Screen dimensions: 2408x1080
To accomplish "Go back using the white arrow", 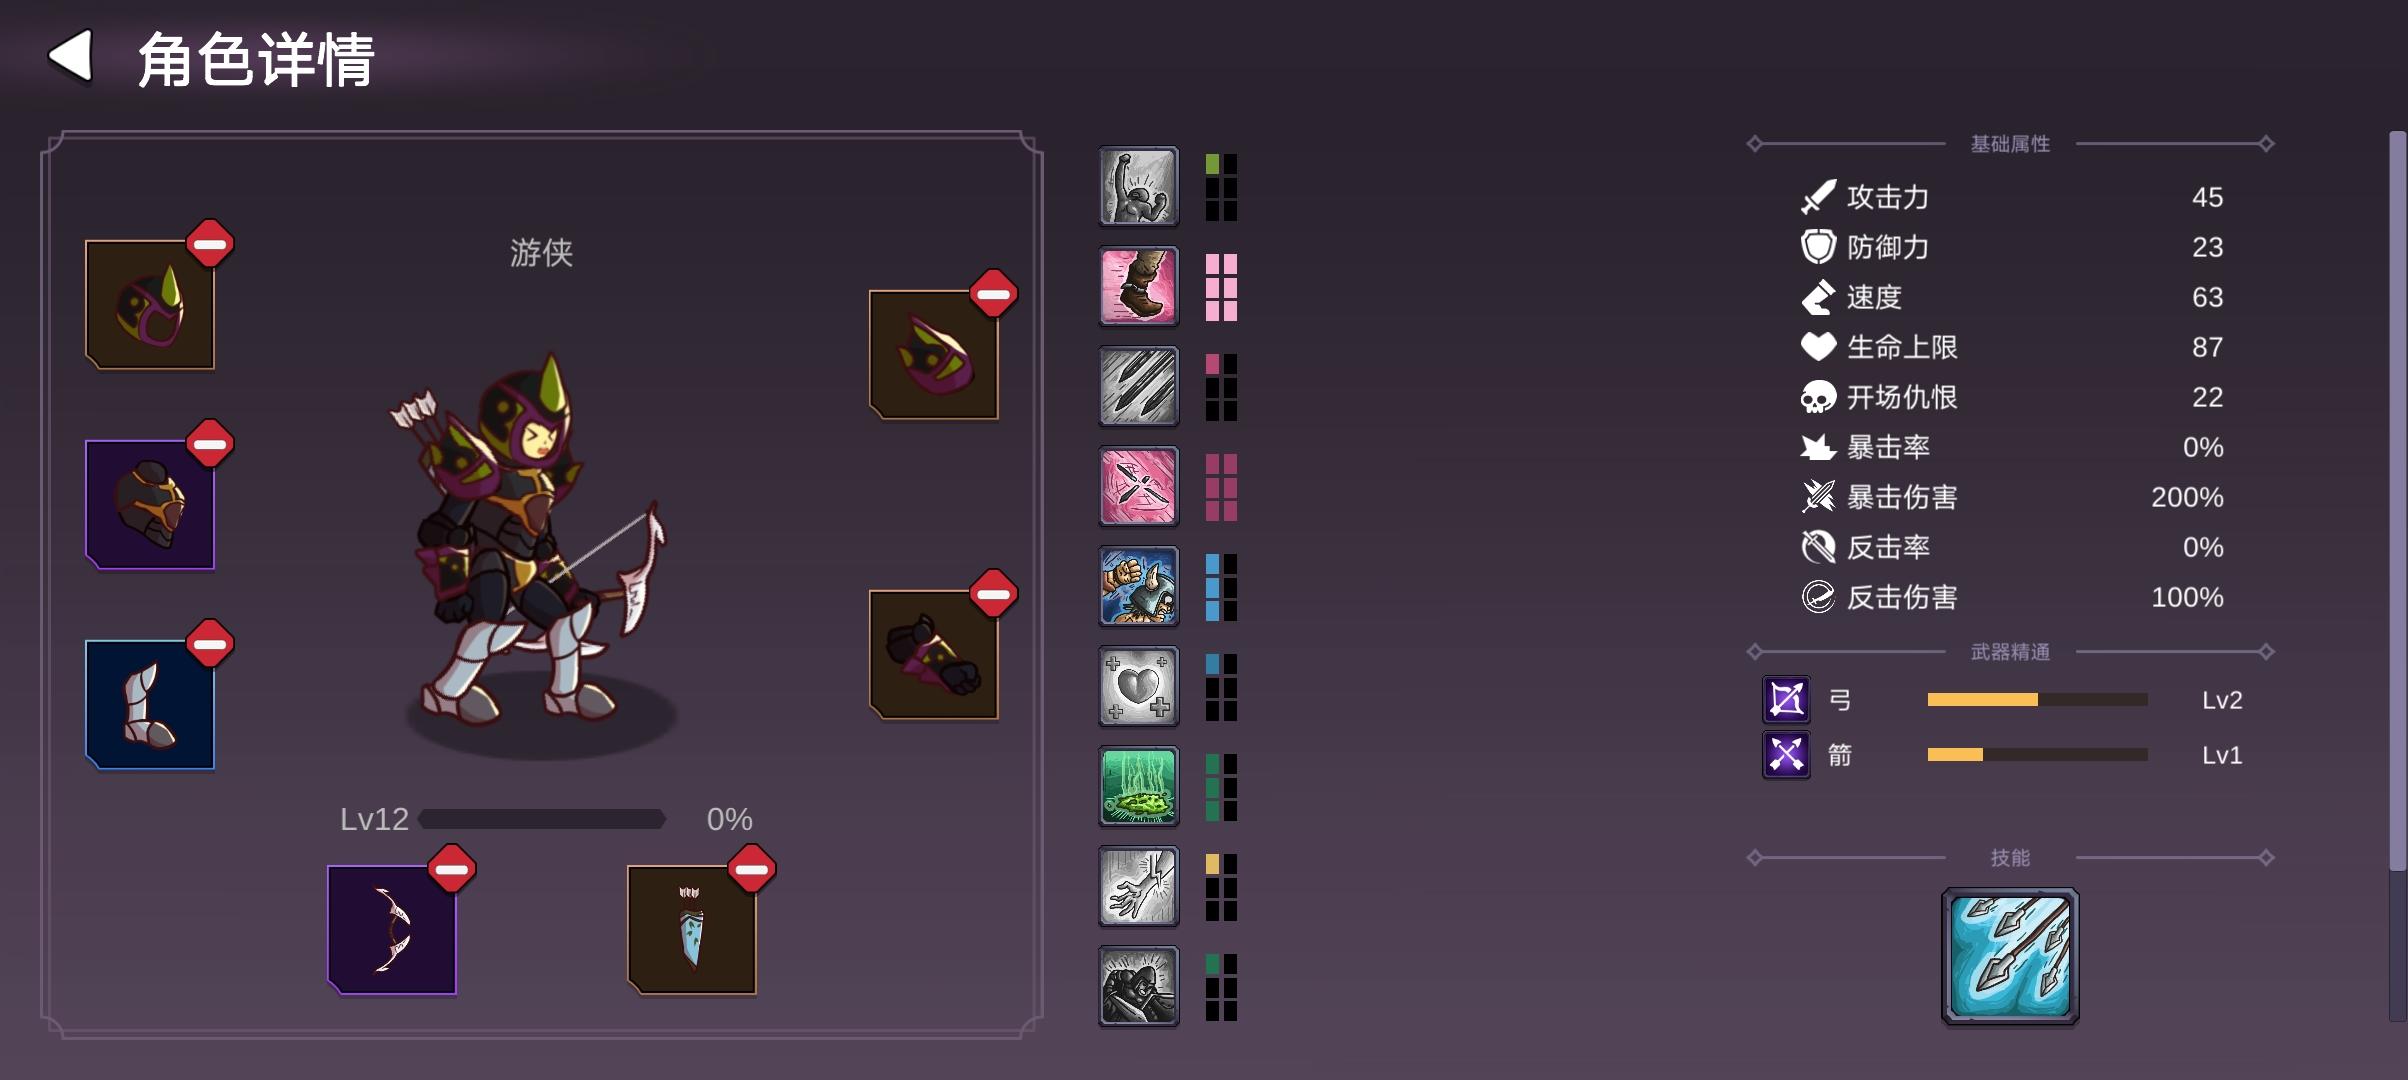I will click(70, 56).
